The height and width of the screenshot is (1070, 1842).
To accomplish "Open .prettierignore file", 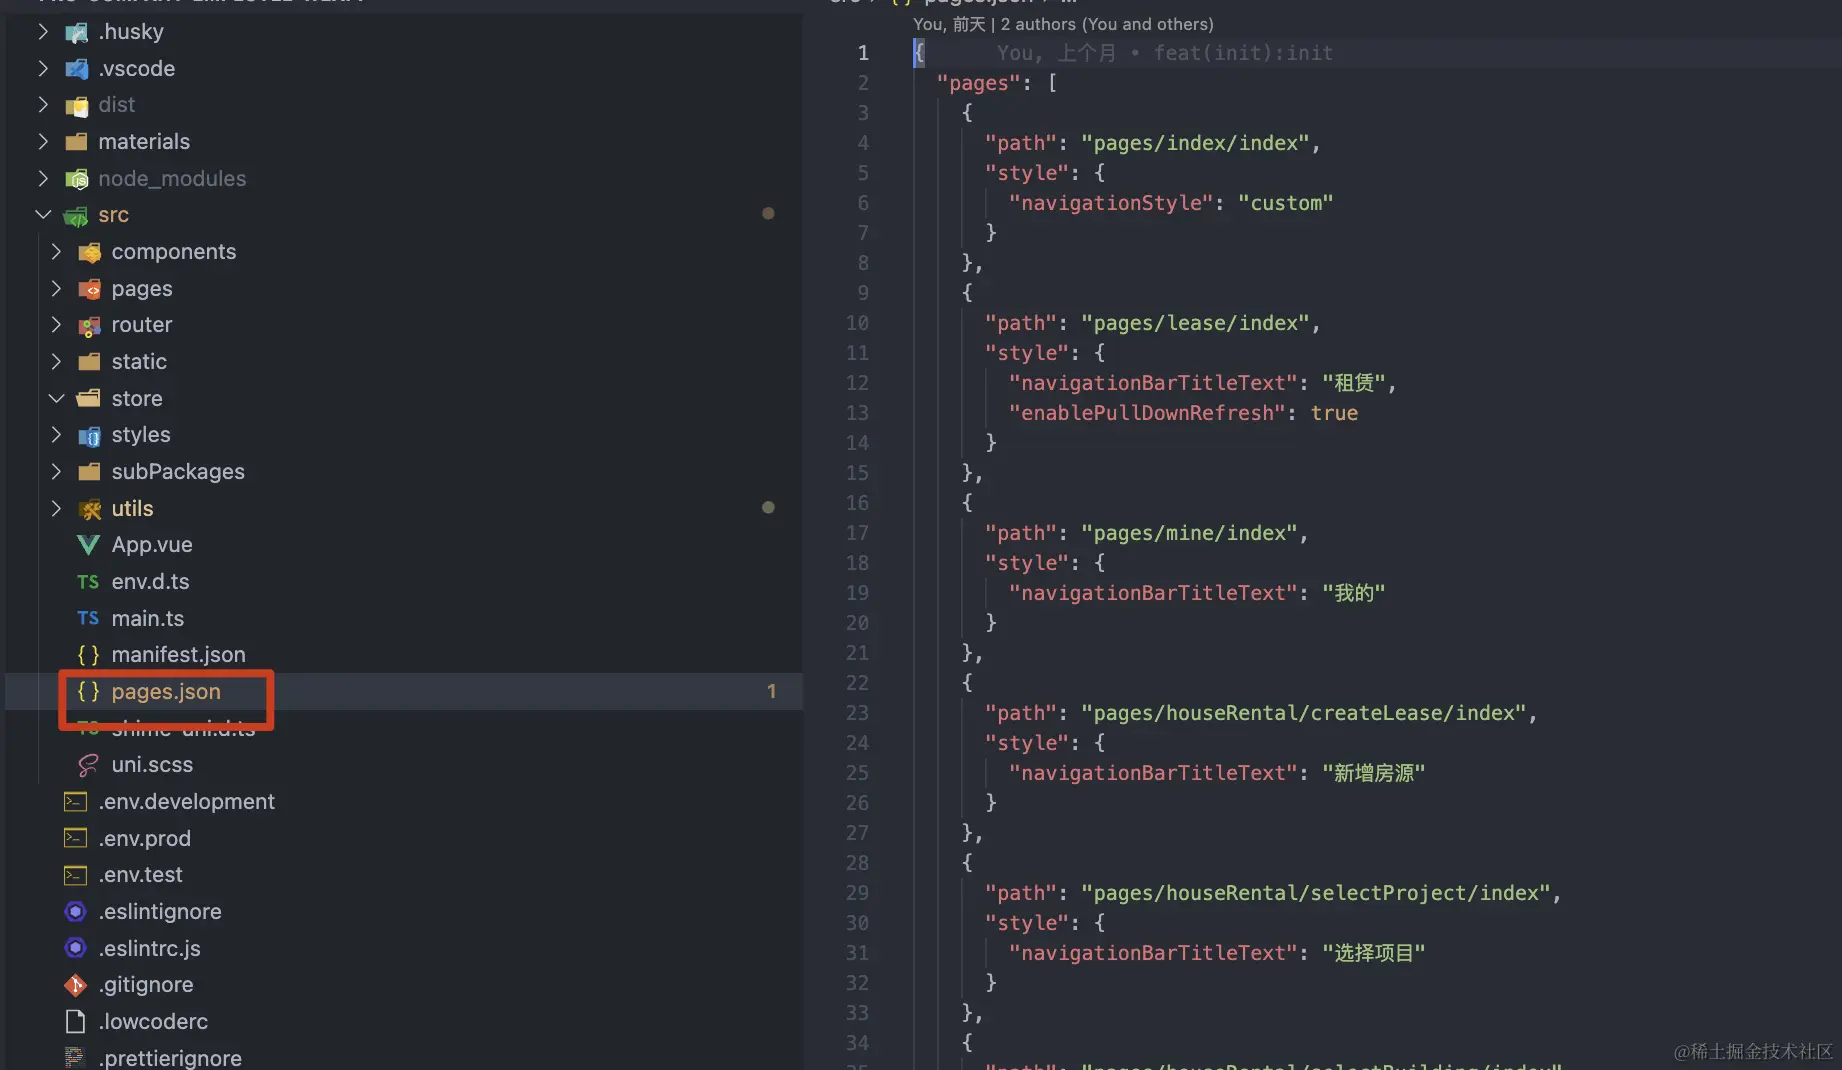I will [170, 1058].
